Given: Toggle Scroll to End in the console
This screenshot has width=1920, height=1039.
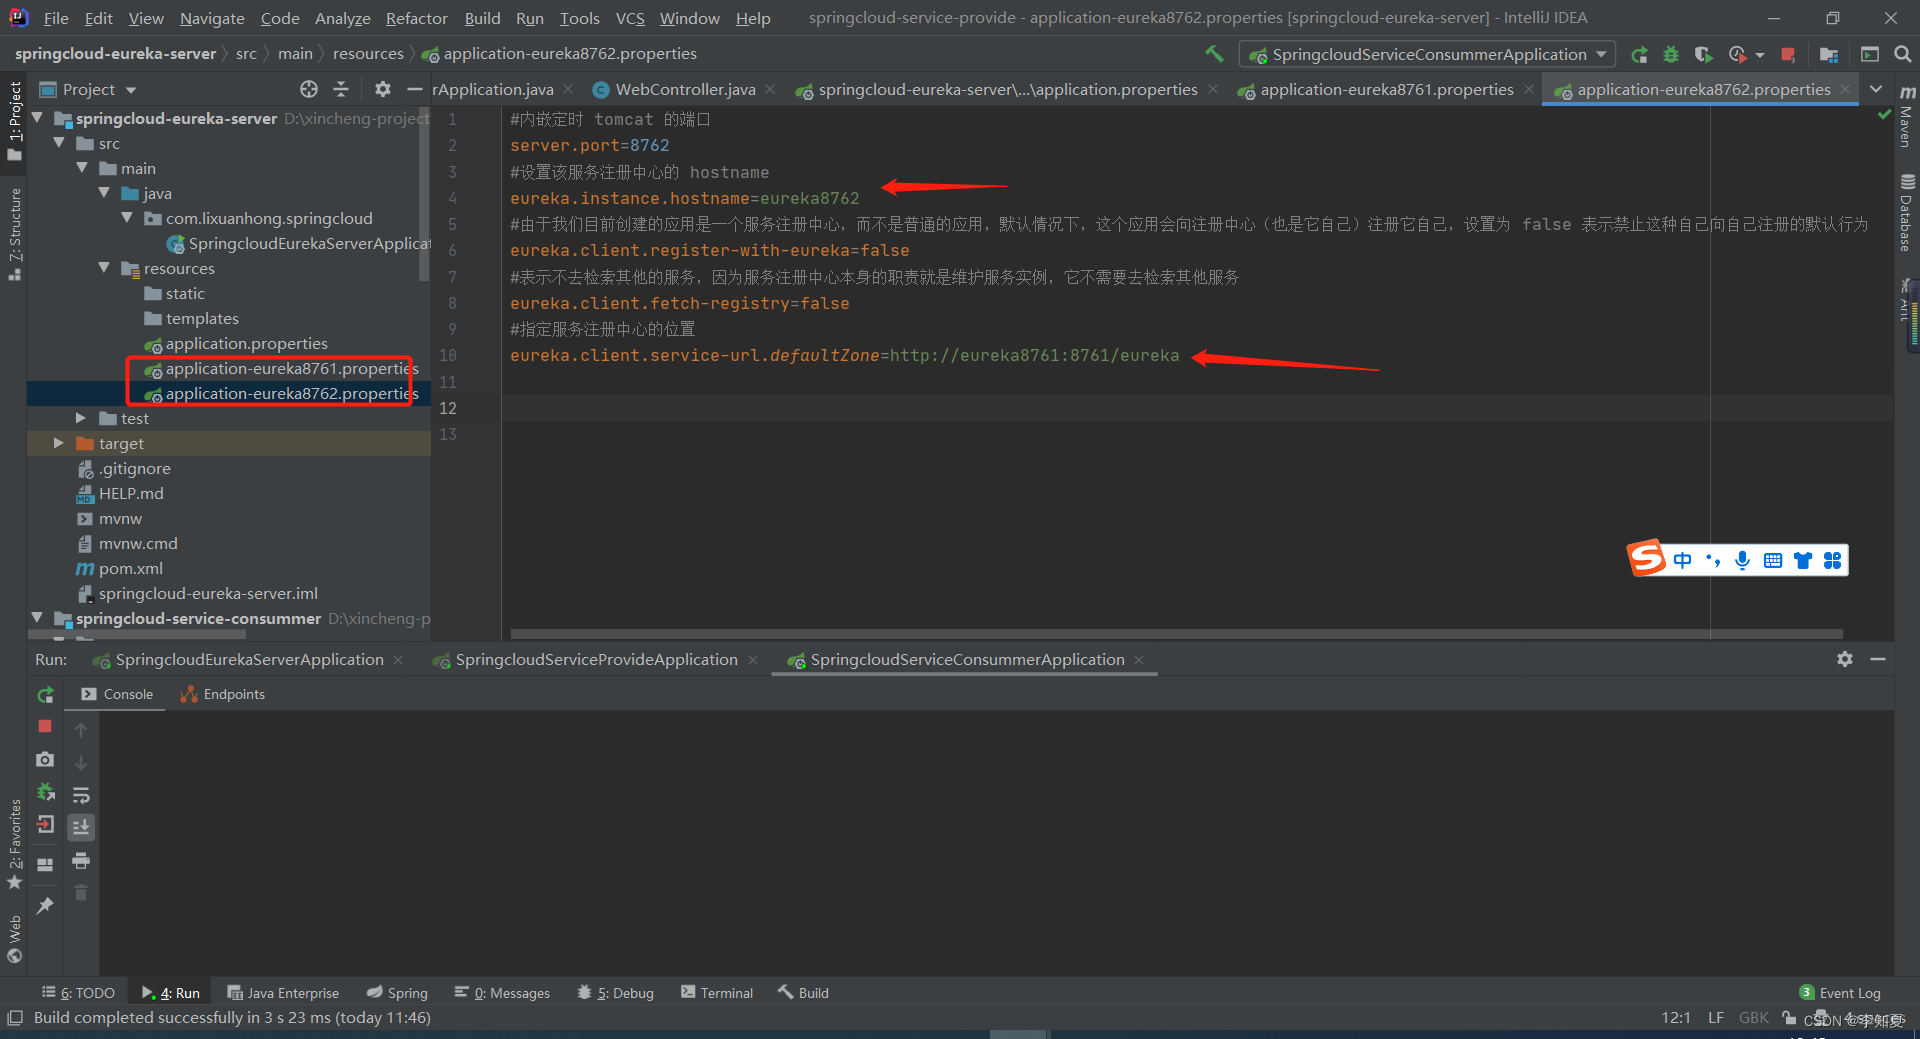Looking at the screenshot, I should 81,827.
